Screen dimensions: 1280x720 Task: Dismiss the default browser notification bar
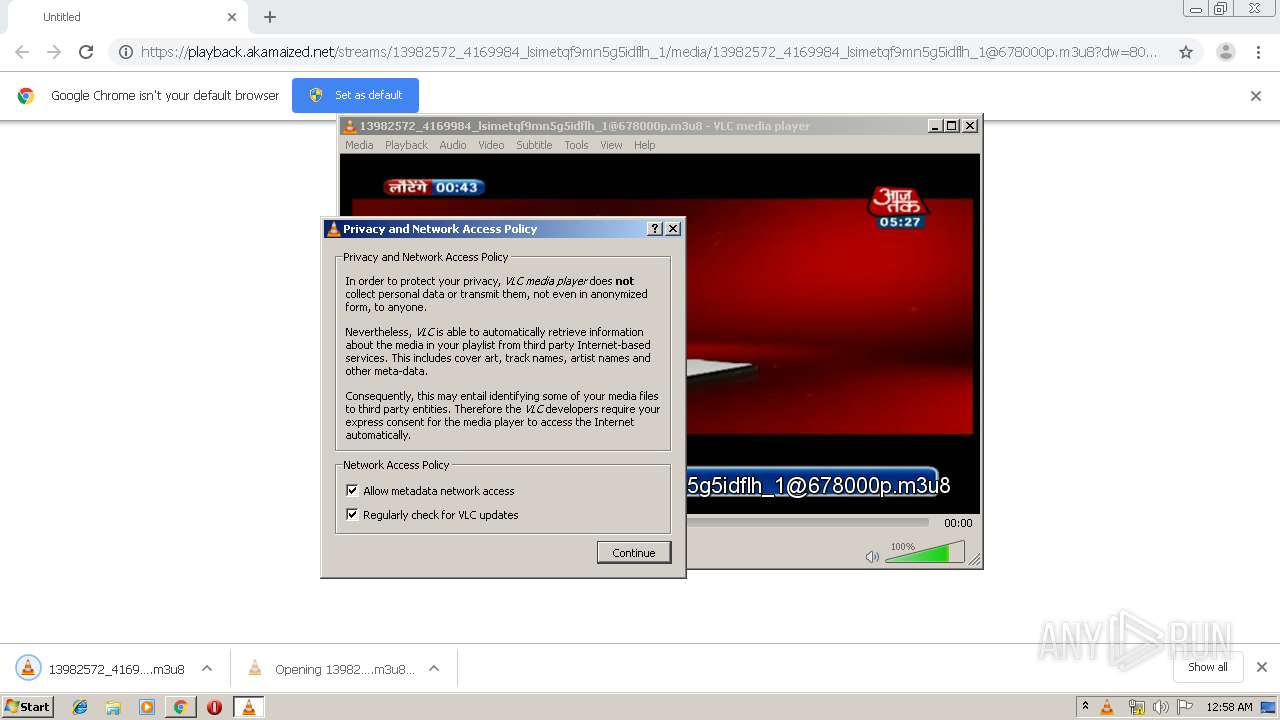1256,96
